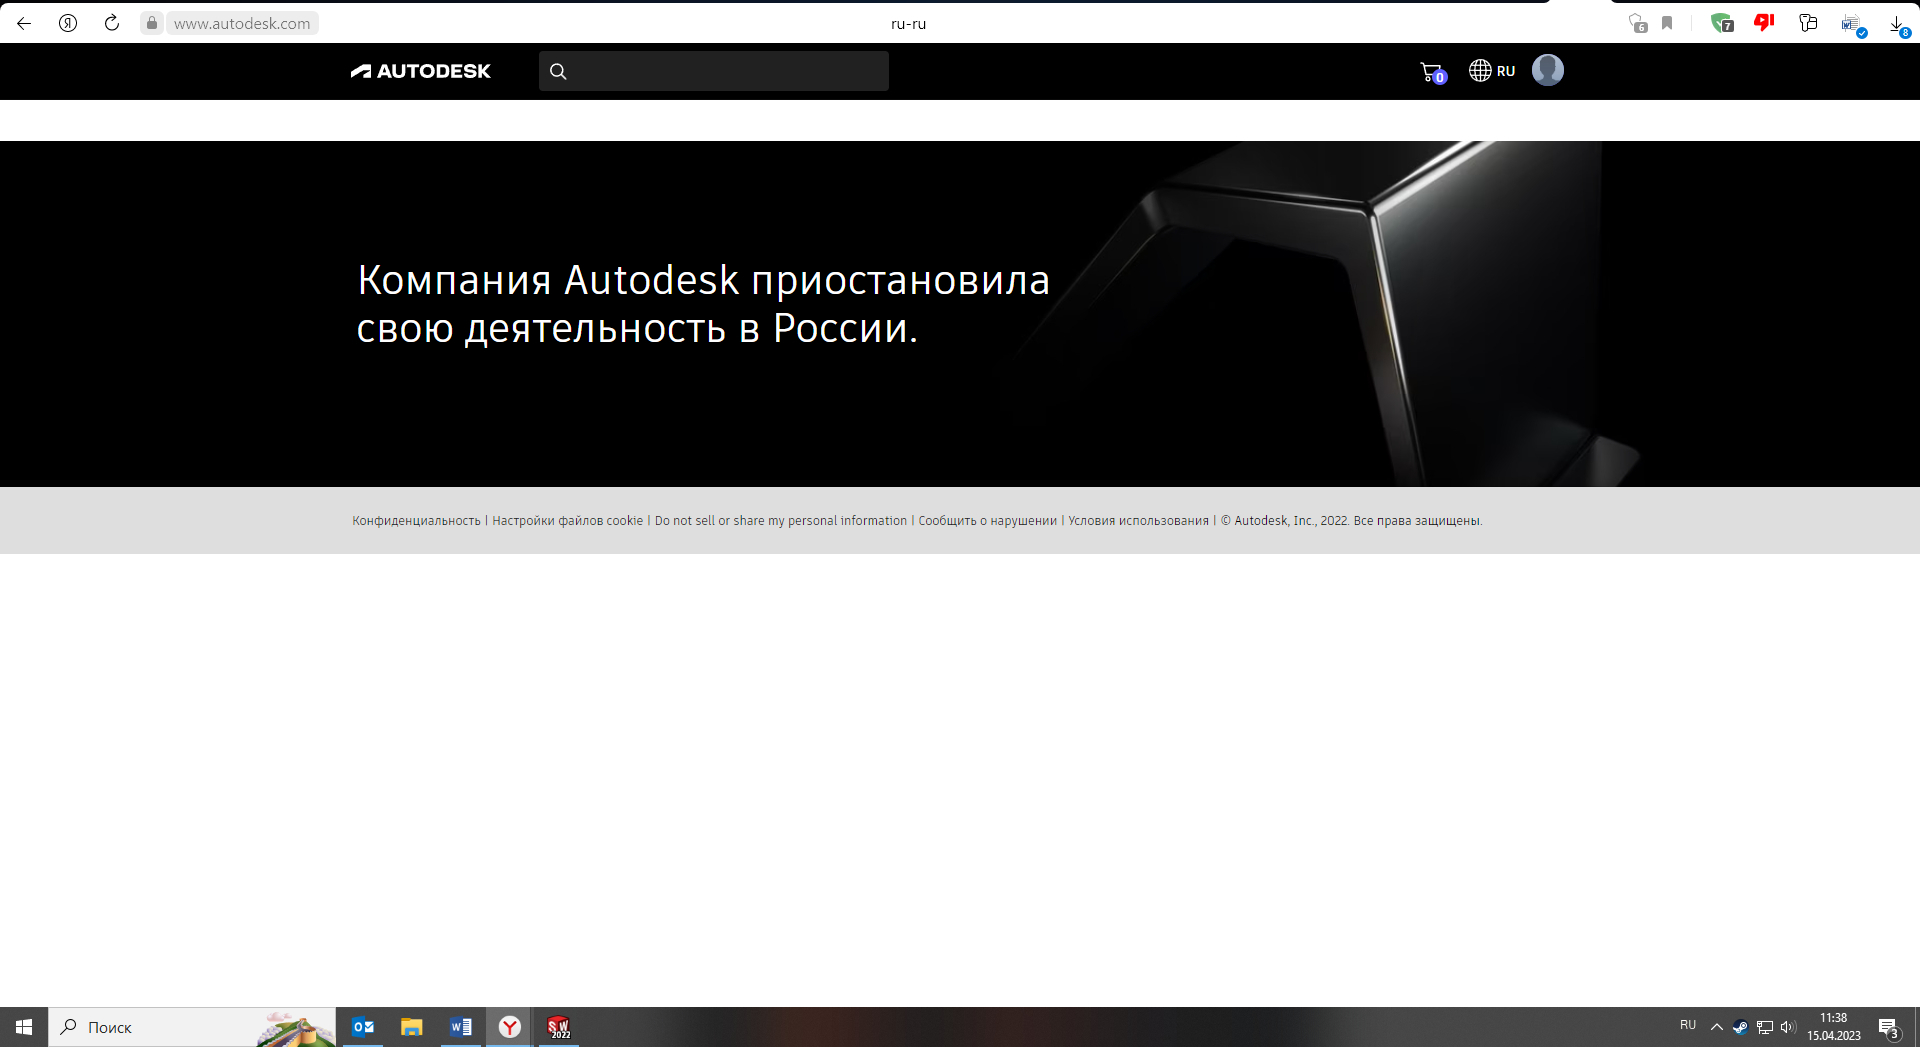Click the padlock site security icon
1920x1047 pixels.
click(152, 23)
